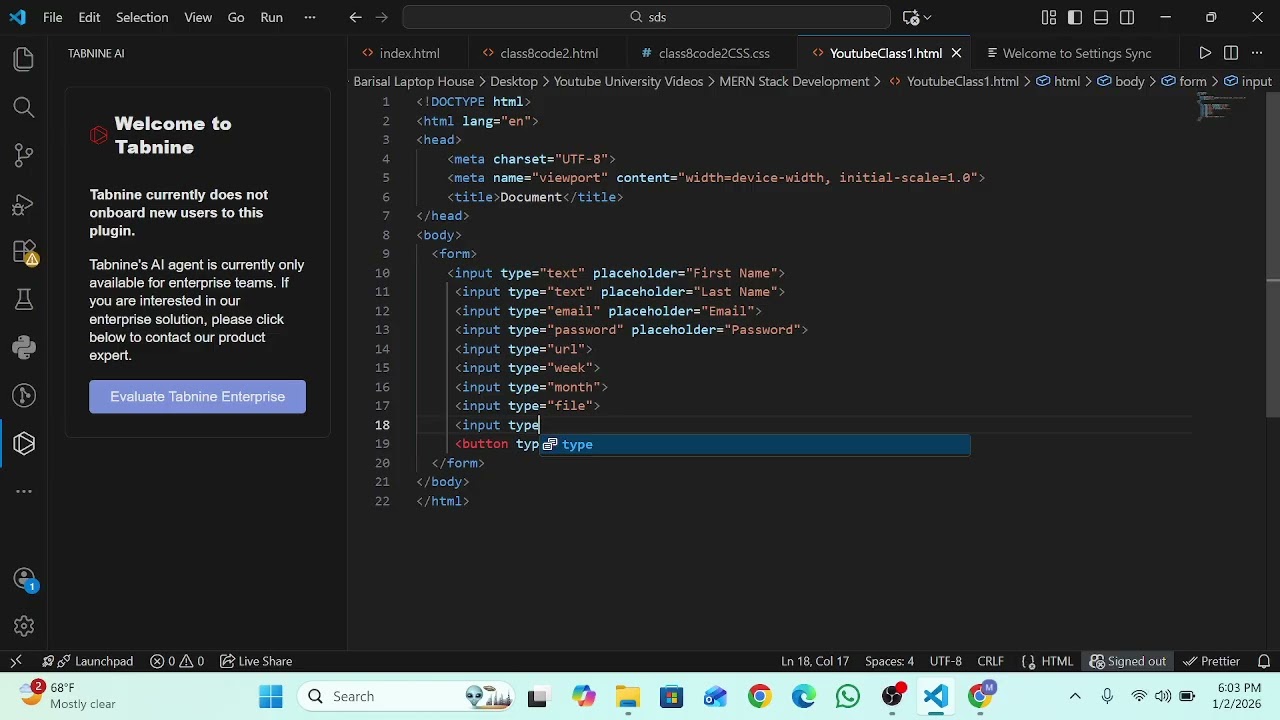Screen dimensions: 1280x720
Task: Open the remote window indicator in status bar
Action: pyautogui.click(x=16, y=661)
